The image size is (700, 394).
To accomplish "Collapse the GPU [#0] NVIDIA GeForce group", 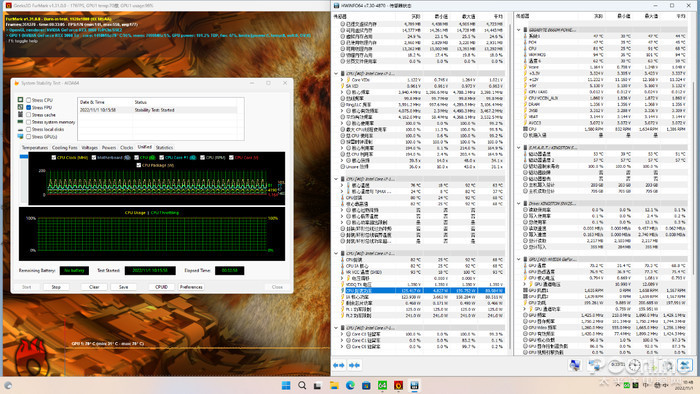I will 519,259.
